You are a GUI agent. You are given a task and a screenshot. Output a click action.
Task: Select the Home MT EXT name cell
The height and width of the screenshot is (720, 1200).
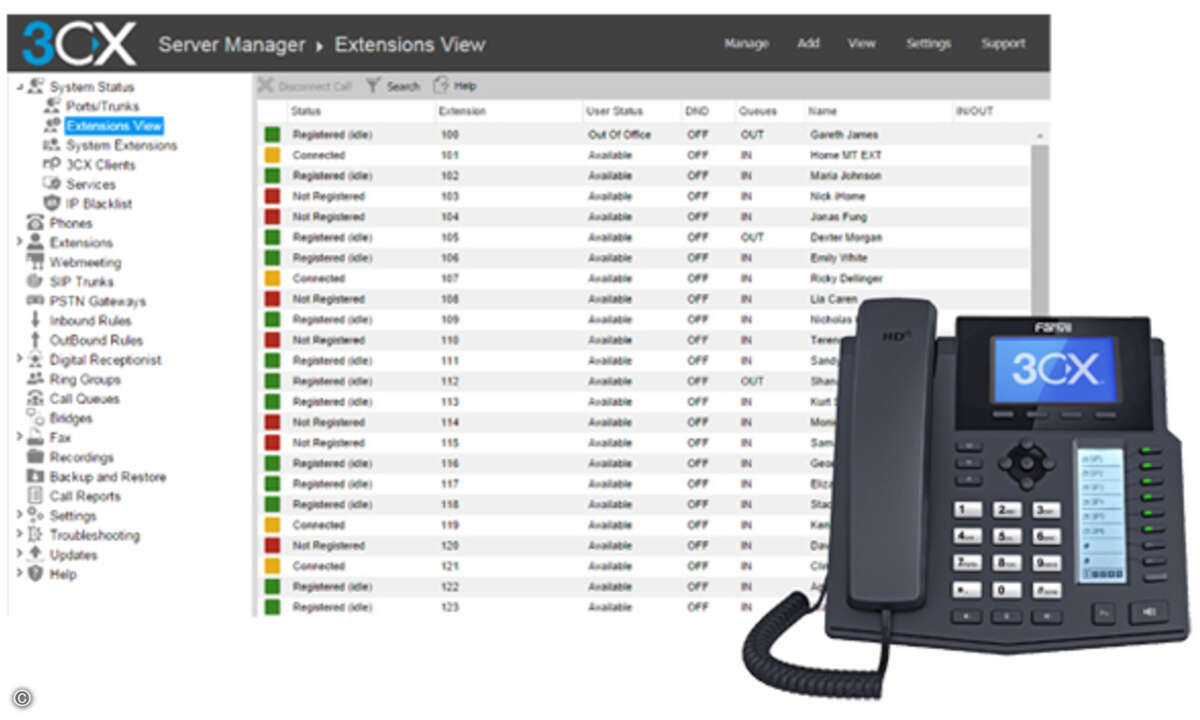(846, 155)
